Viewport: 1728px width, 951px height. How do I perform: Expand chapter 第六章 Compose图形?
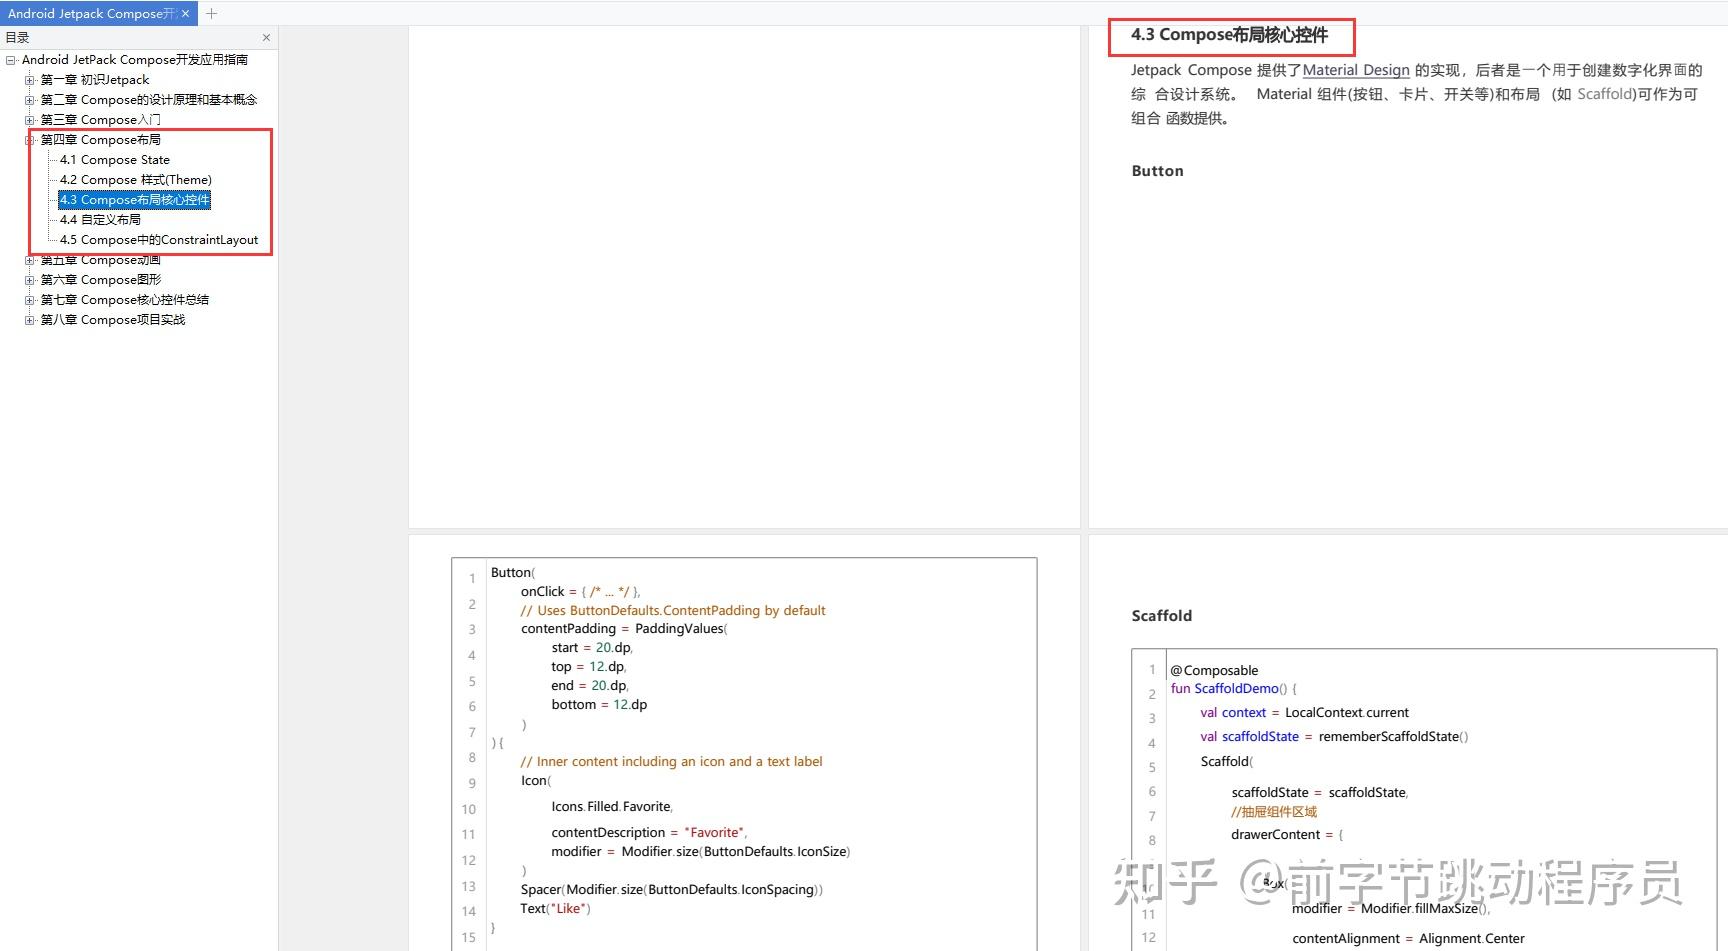[x=30, y=279]
